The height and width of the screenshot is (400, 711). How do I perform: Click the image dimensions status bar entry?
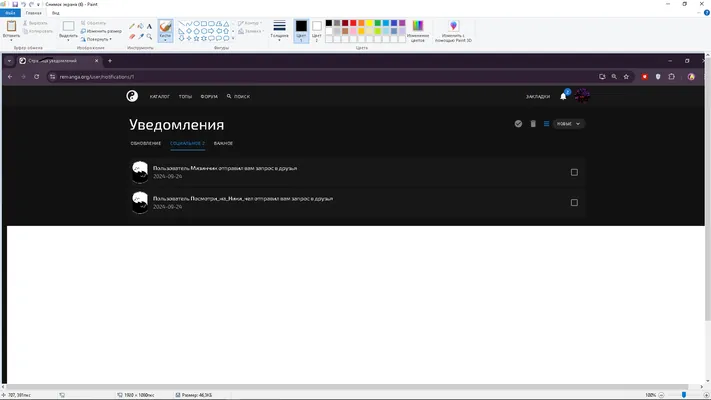[136, 395]
